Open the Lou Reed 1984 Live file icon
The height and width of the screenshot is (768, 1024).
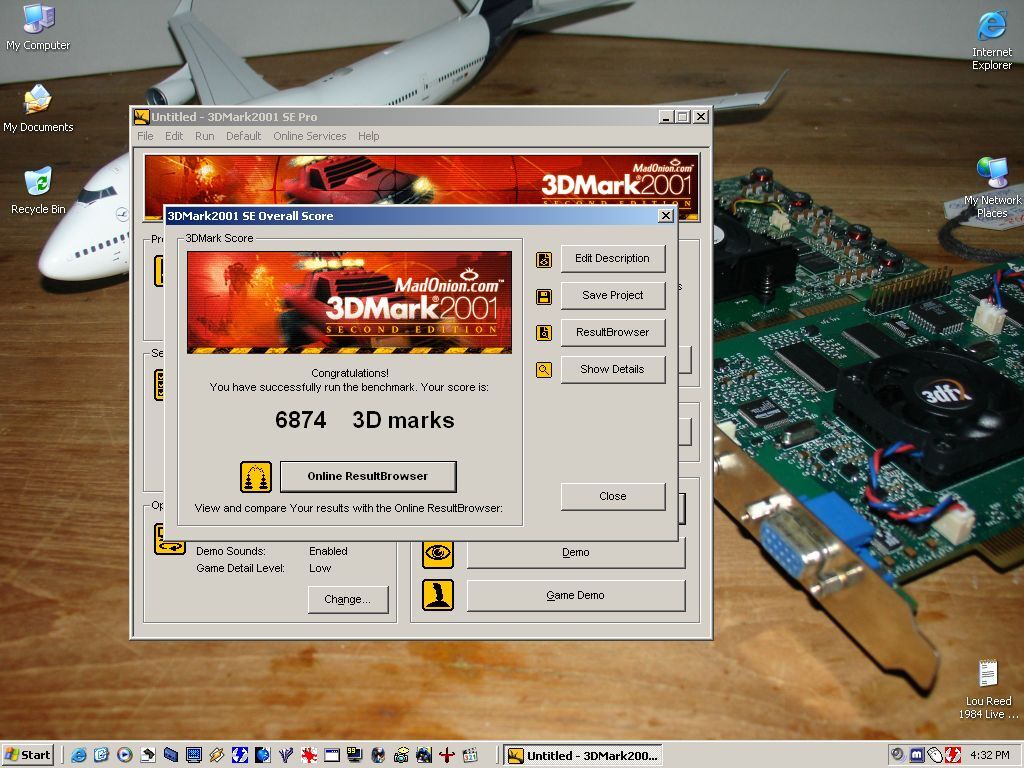click(x=987, y=690)
